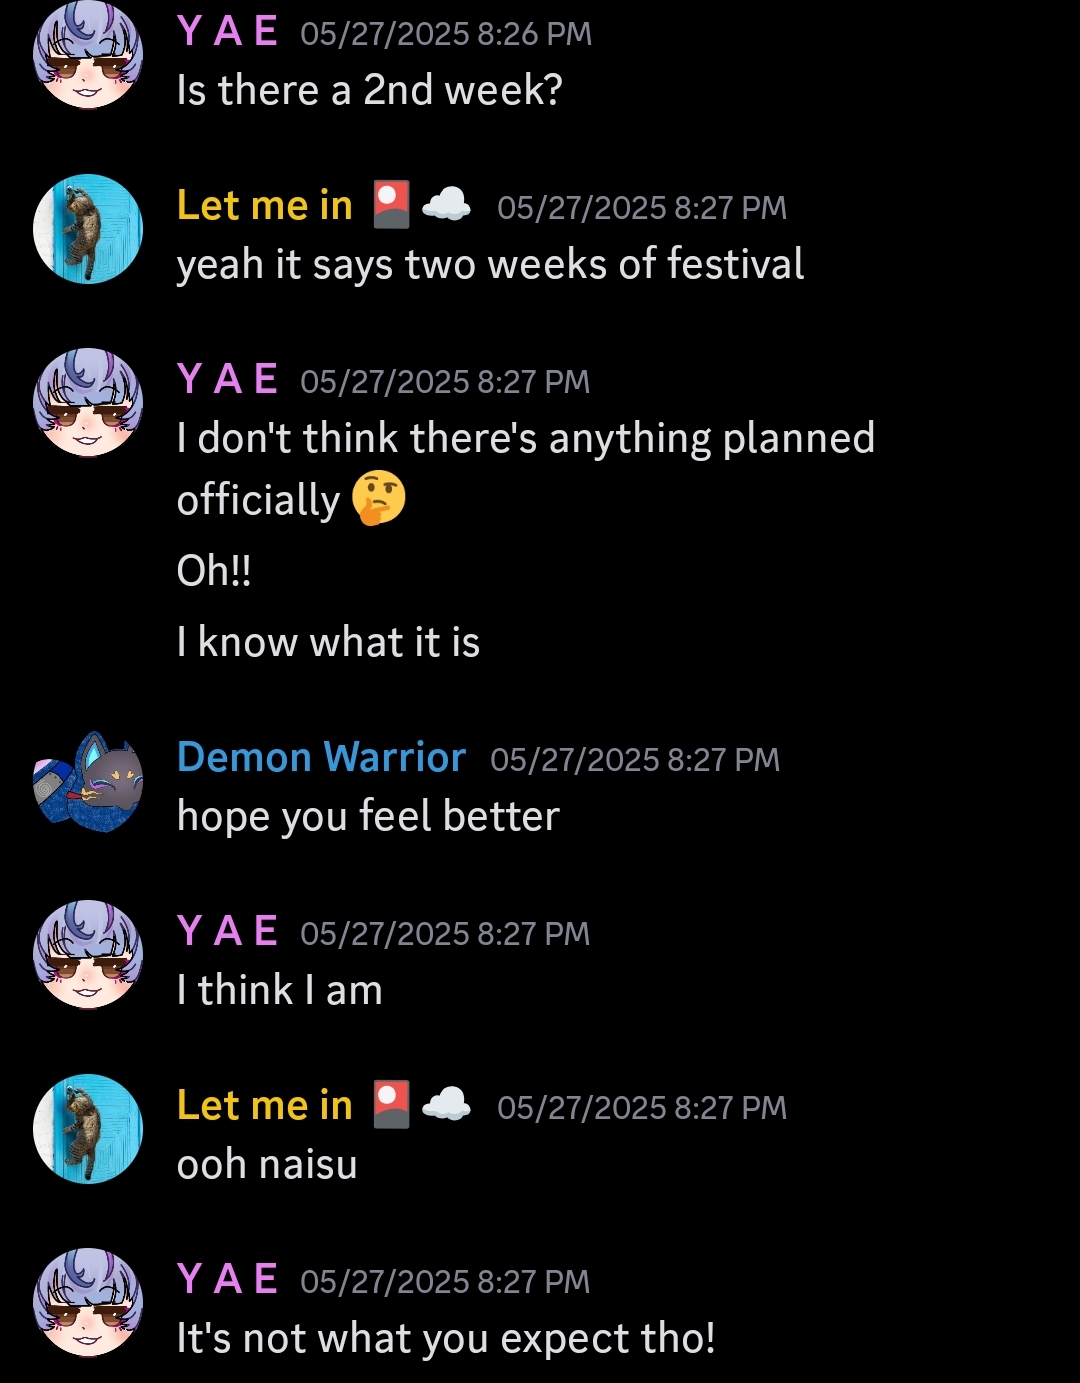Click Let me in's avatar beside "yeah it says"
1080x1383 pixels.
(88, 229)
